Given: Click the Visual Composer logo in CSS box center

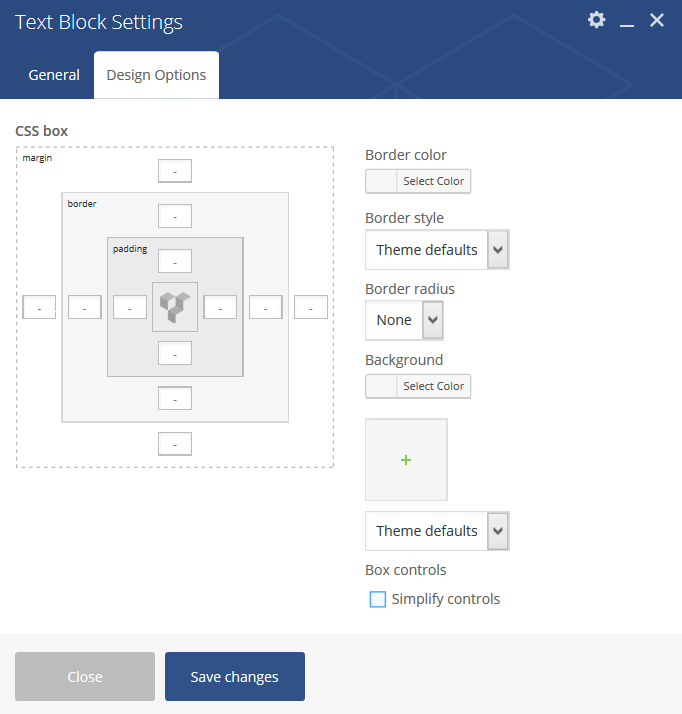Looking at the screenshot, I should click(175, 307).
